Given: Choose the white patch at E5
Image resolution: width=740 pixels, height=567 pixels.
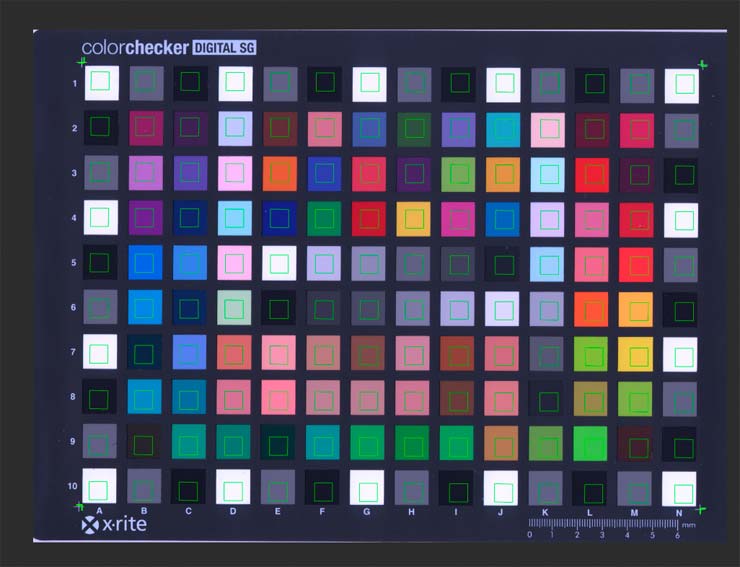Looking at the screenshot, I should (x=279, y=263).
